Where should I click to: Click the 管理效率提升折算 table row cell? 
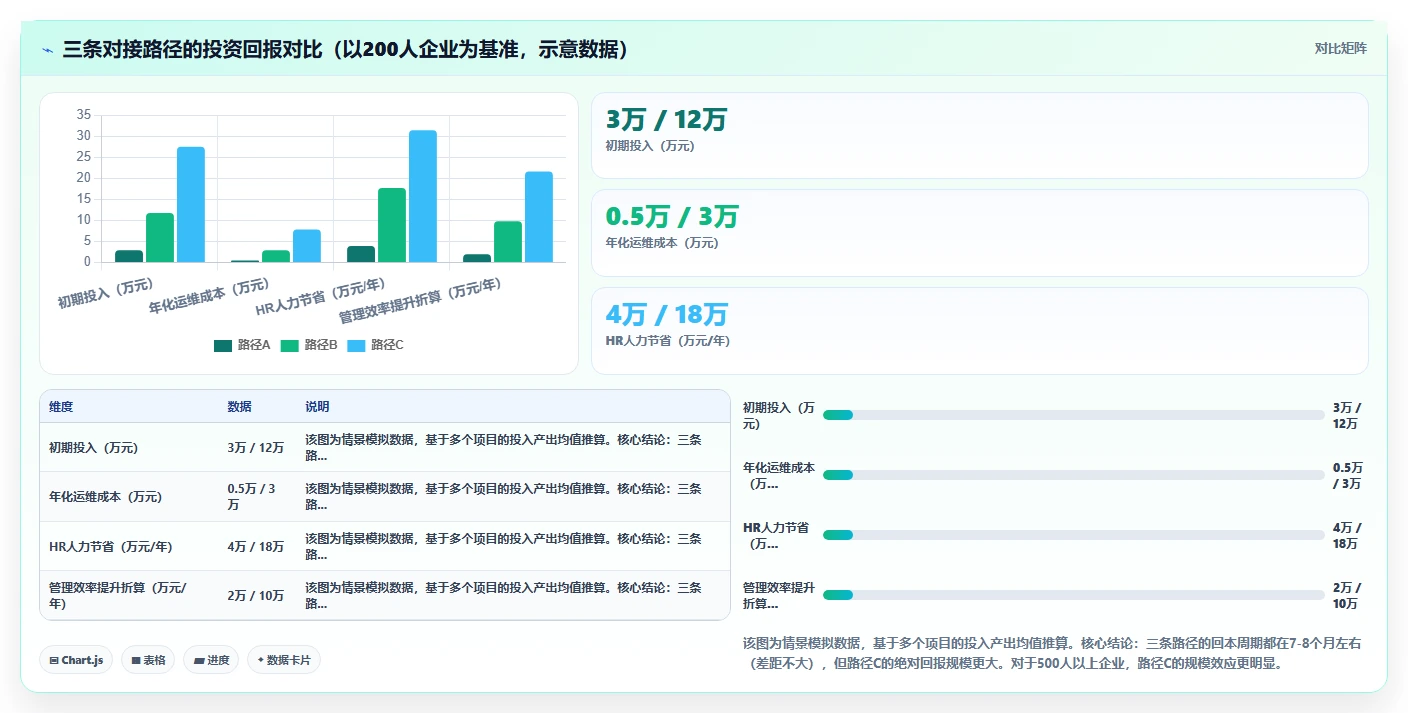click(129, 595)
